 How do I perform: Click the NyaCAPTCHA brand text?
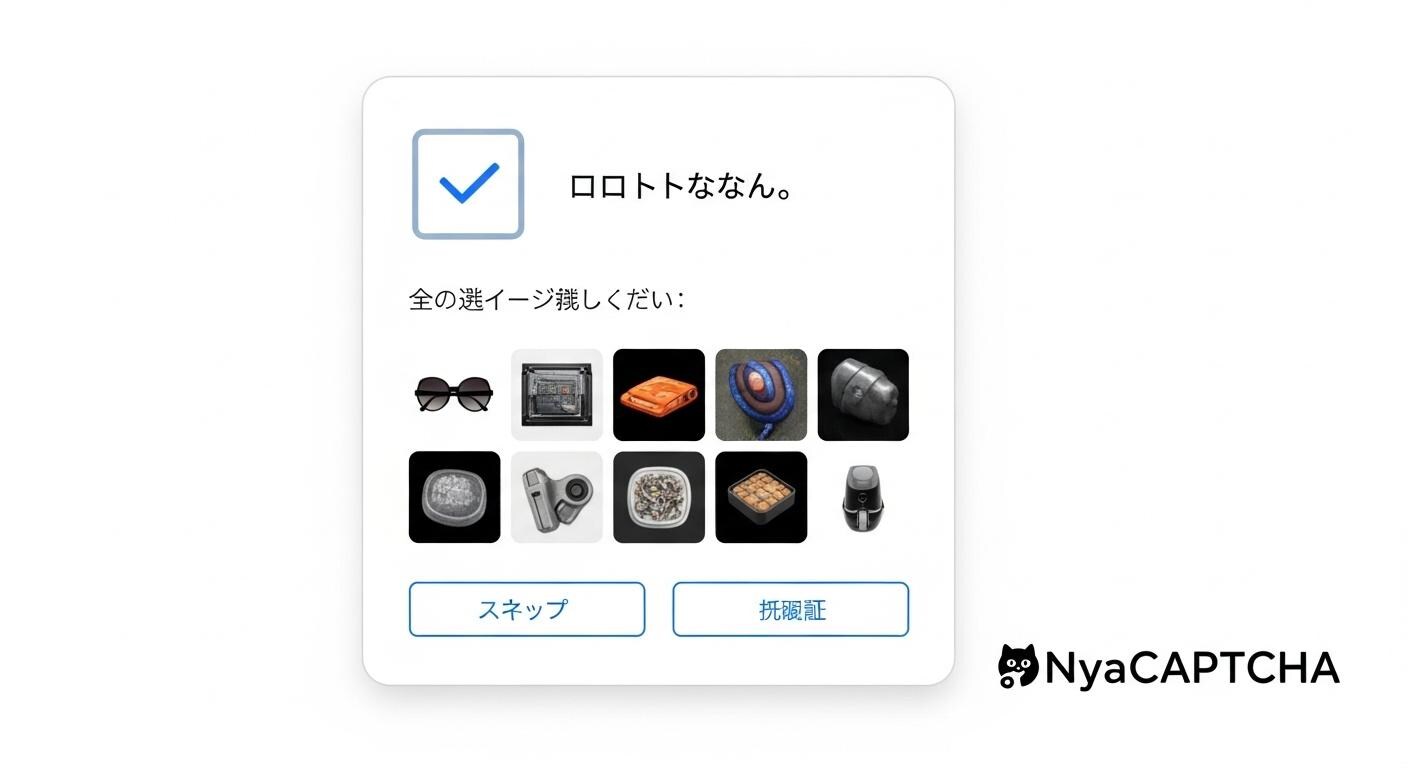[x=1191, y=668]
